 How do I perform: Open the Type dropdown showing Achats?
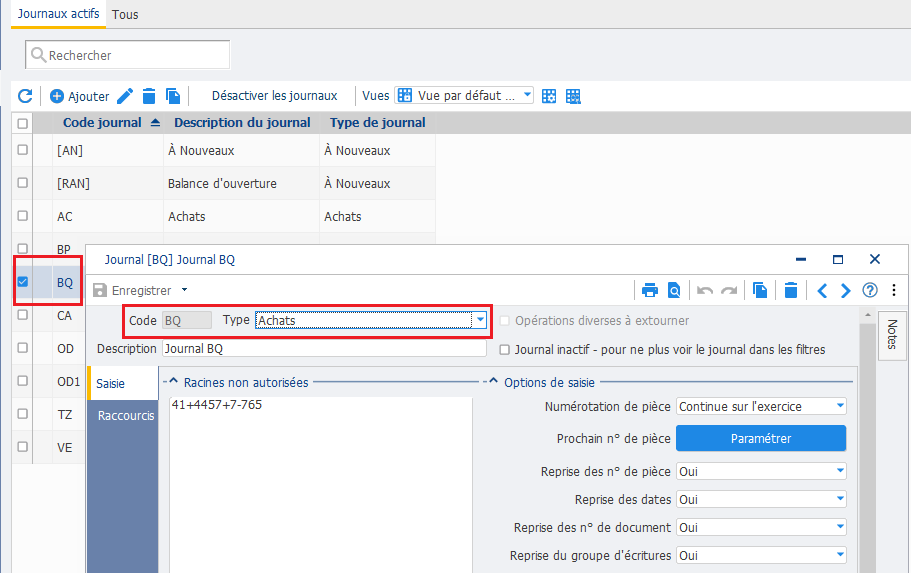tap(480, 321)
